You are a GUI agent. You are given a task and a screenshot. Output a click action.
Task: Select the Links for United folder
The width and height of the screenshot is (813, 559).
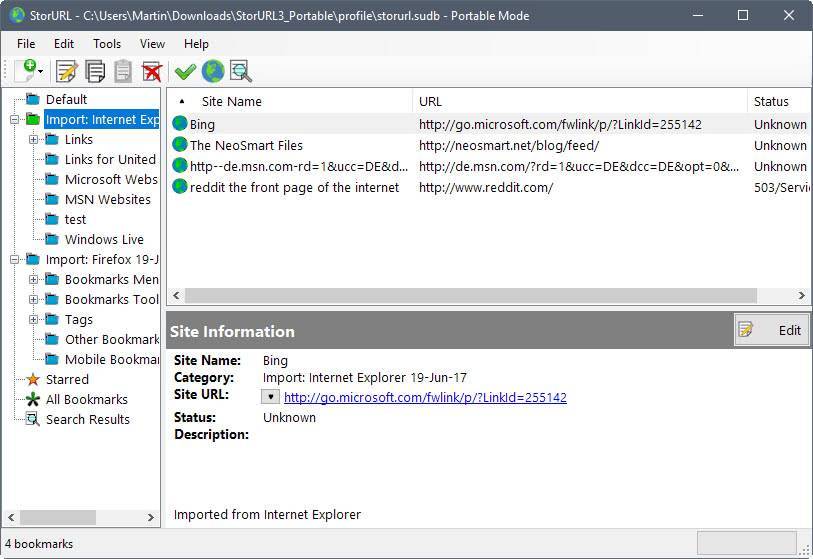click(110, 159)
